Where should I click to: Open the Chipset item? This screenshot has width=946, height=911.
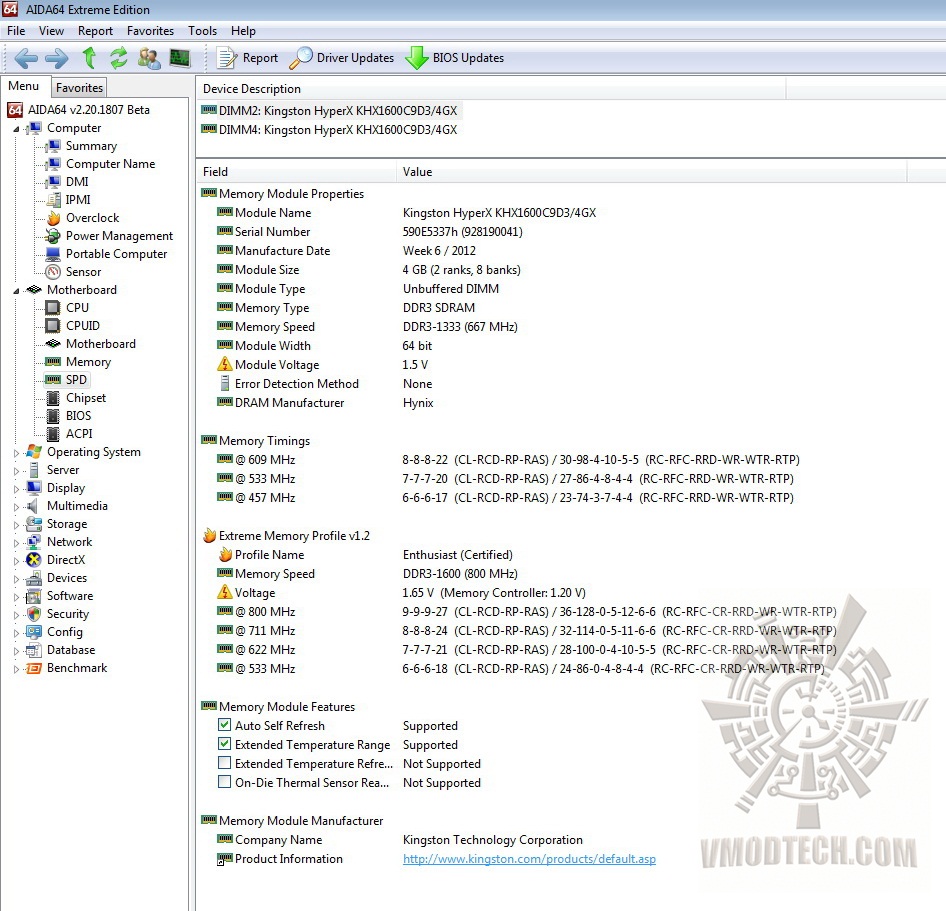coord(86,398)
